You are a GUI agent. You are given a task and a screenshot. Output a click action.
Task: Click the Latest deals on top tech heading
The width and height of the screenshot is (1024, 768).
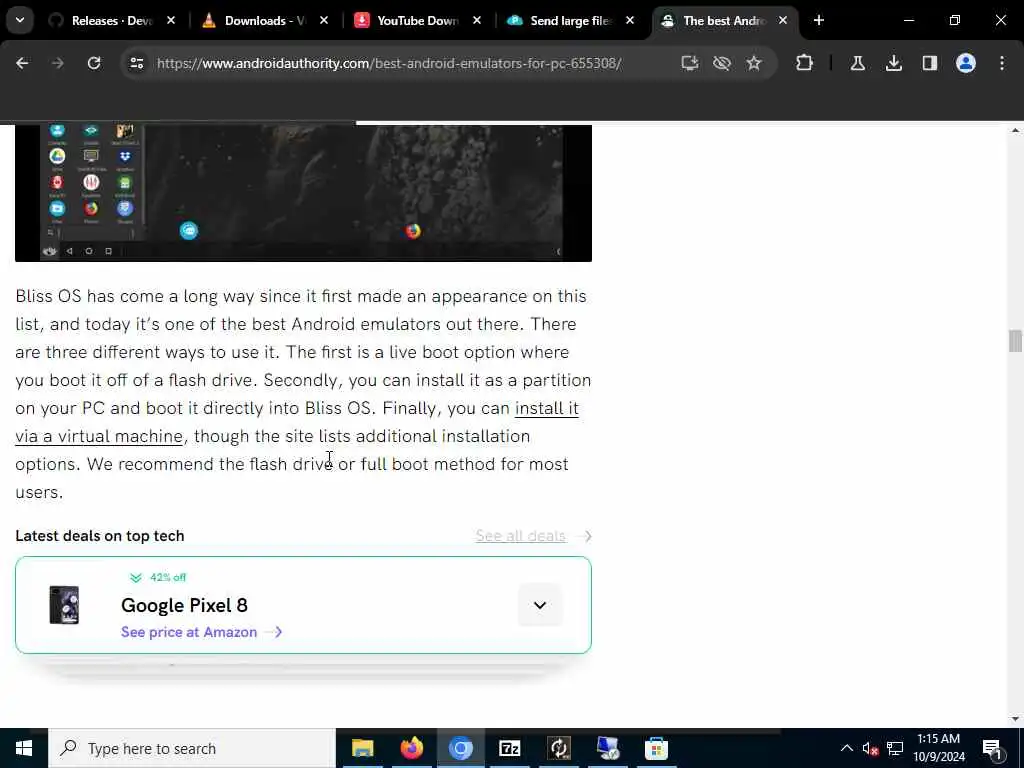(100, 536)
